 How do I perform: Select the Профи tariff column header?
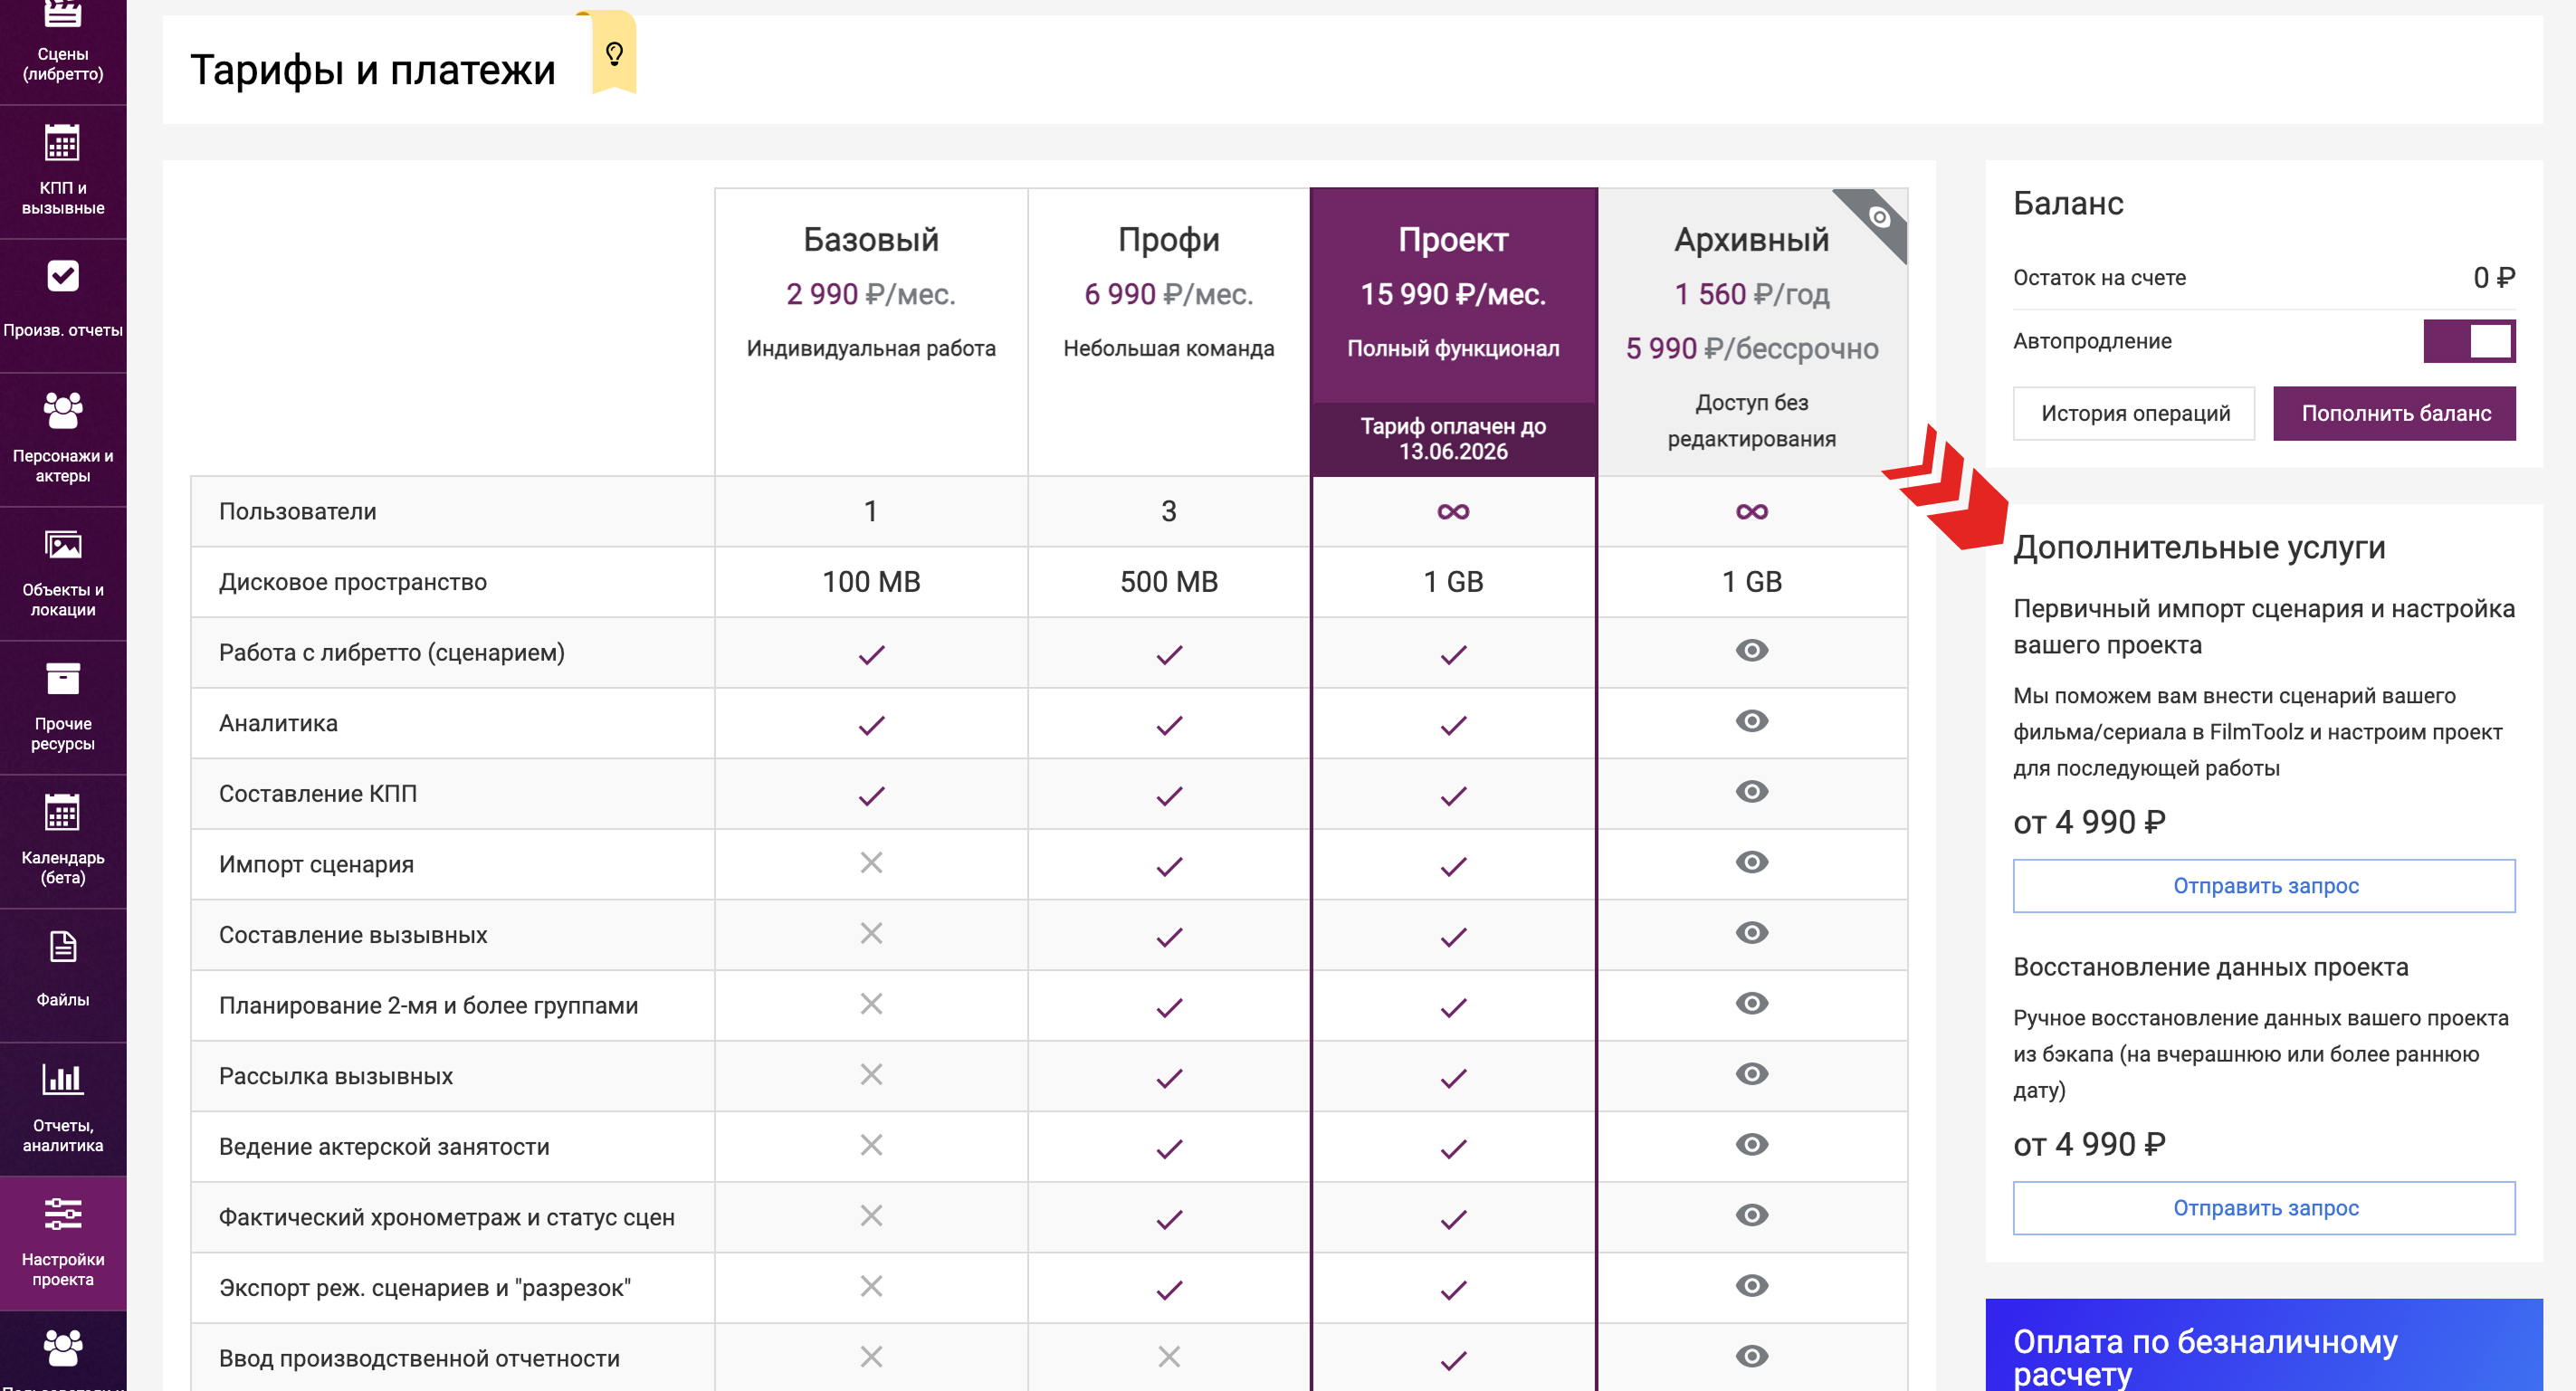pyautogui.click(x=1168, y=240)
